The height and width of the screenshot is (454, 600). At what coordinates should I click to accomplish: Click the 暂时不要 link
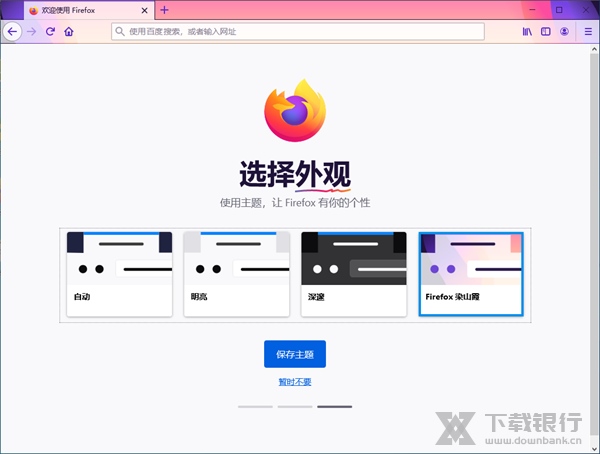tap(295, 382)
